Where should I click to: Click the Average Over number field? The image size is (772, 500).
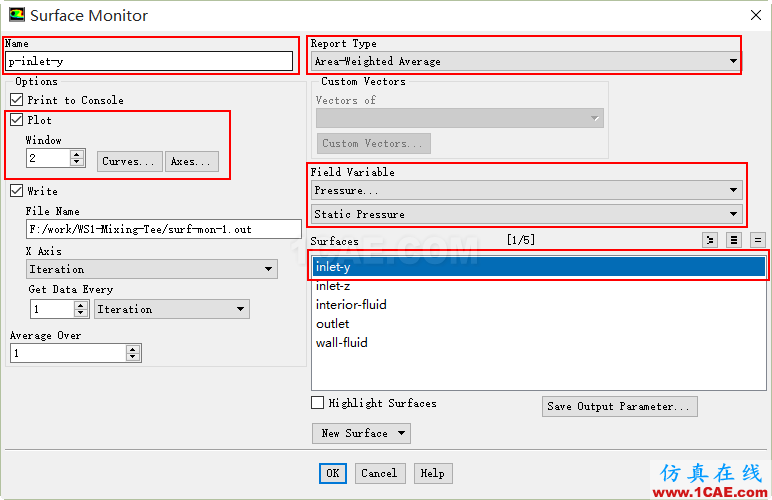coord(68,353)
